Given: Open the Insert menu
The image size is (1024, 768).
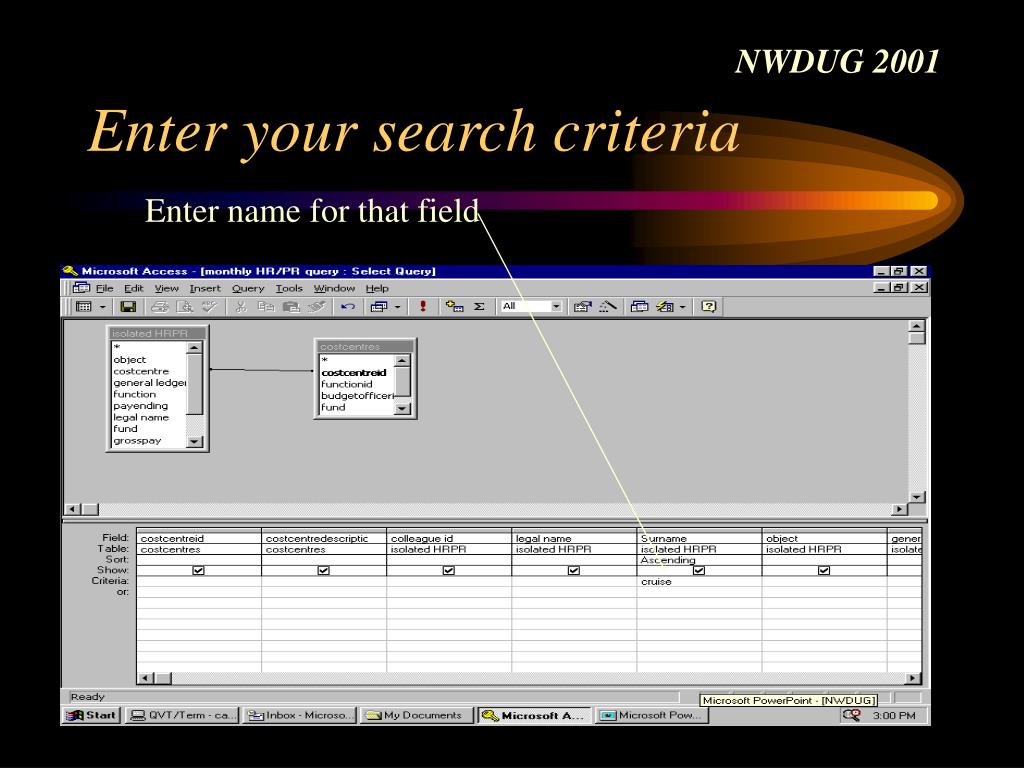Looking at the screenshot, I should tap(205, 288).
